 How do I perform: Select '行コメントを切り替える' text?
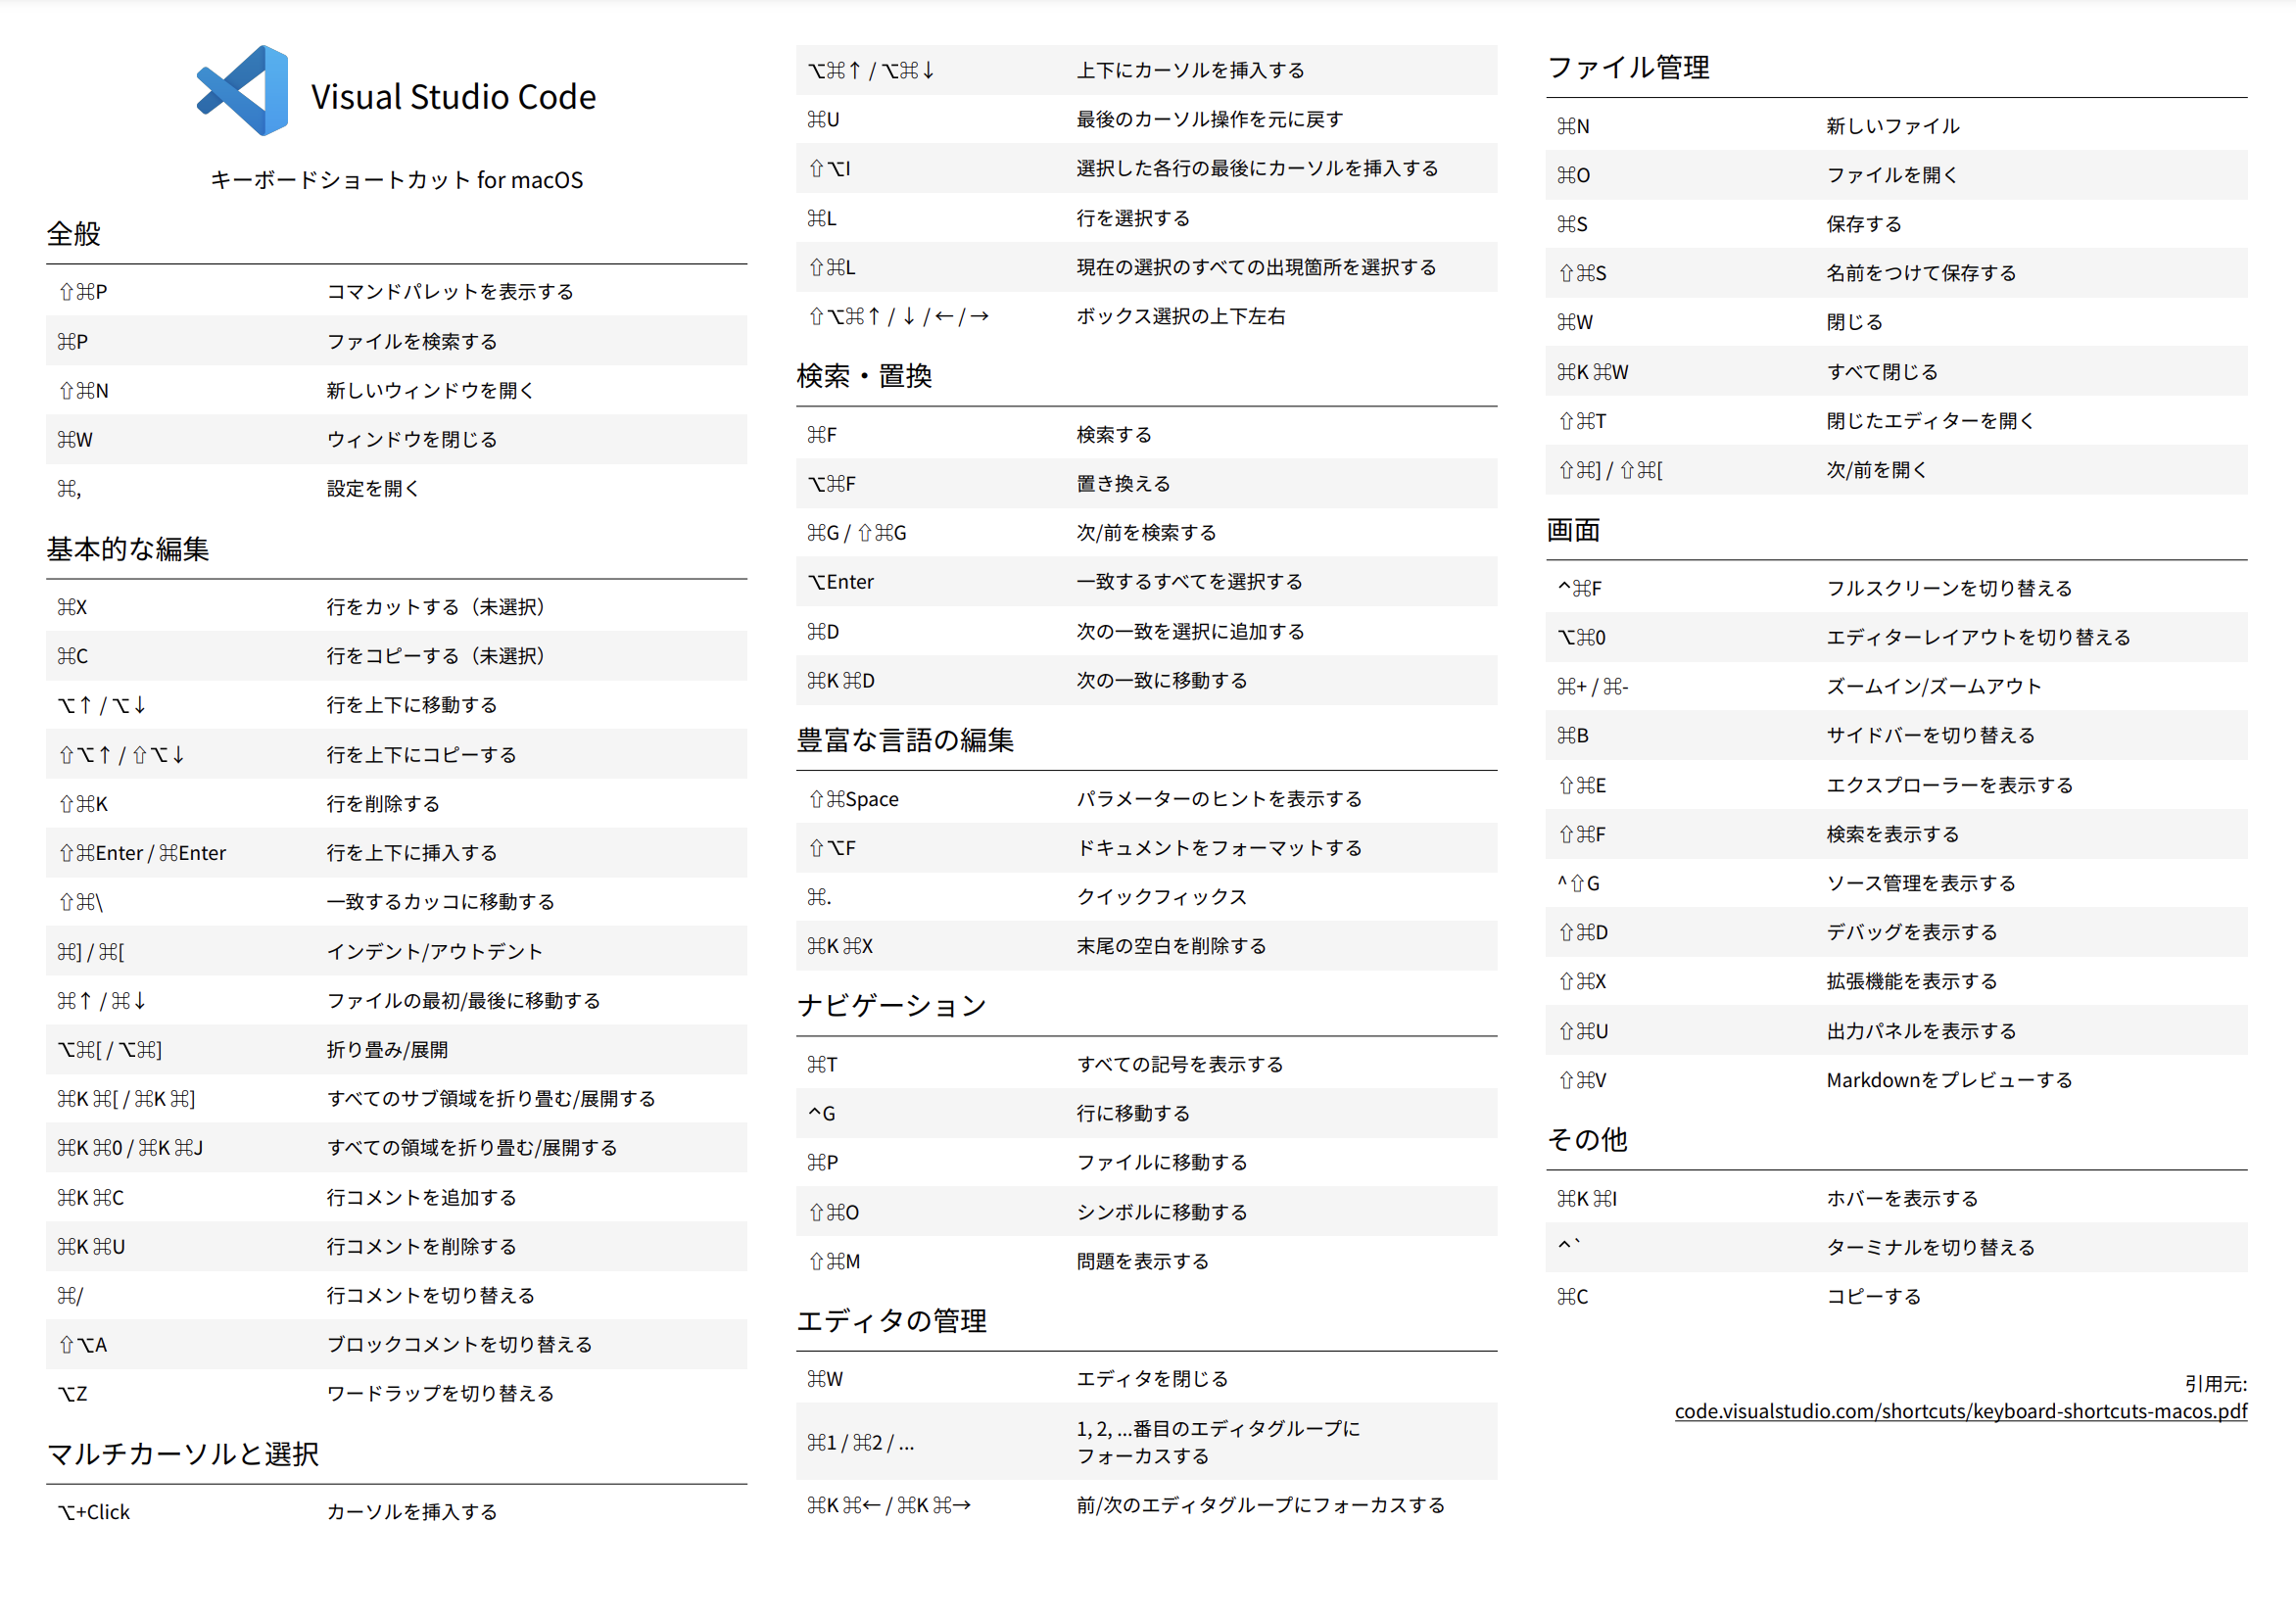click(x=431, y=1296)
